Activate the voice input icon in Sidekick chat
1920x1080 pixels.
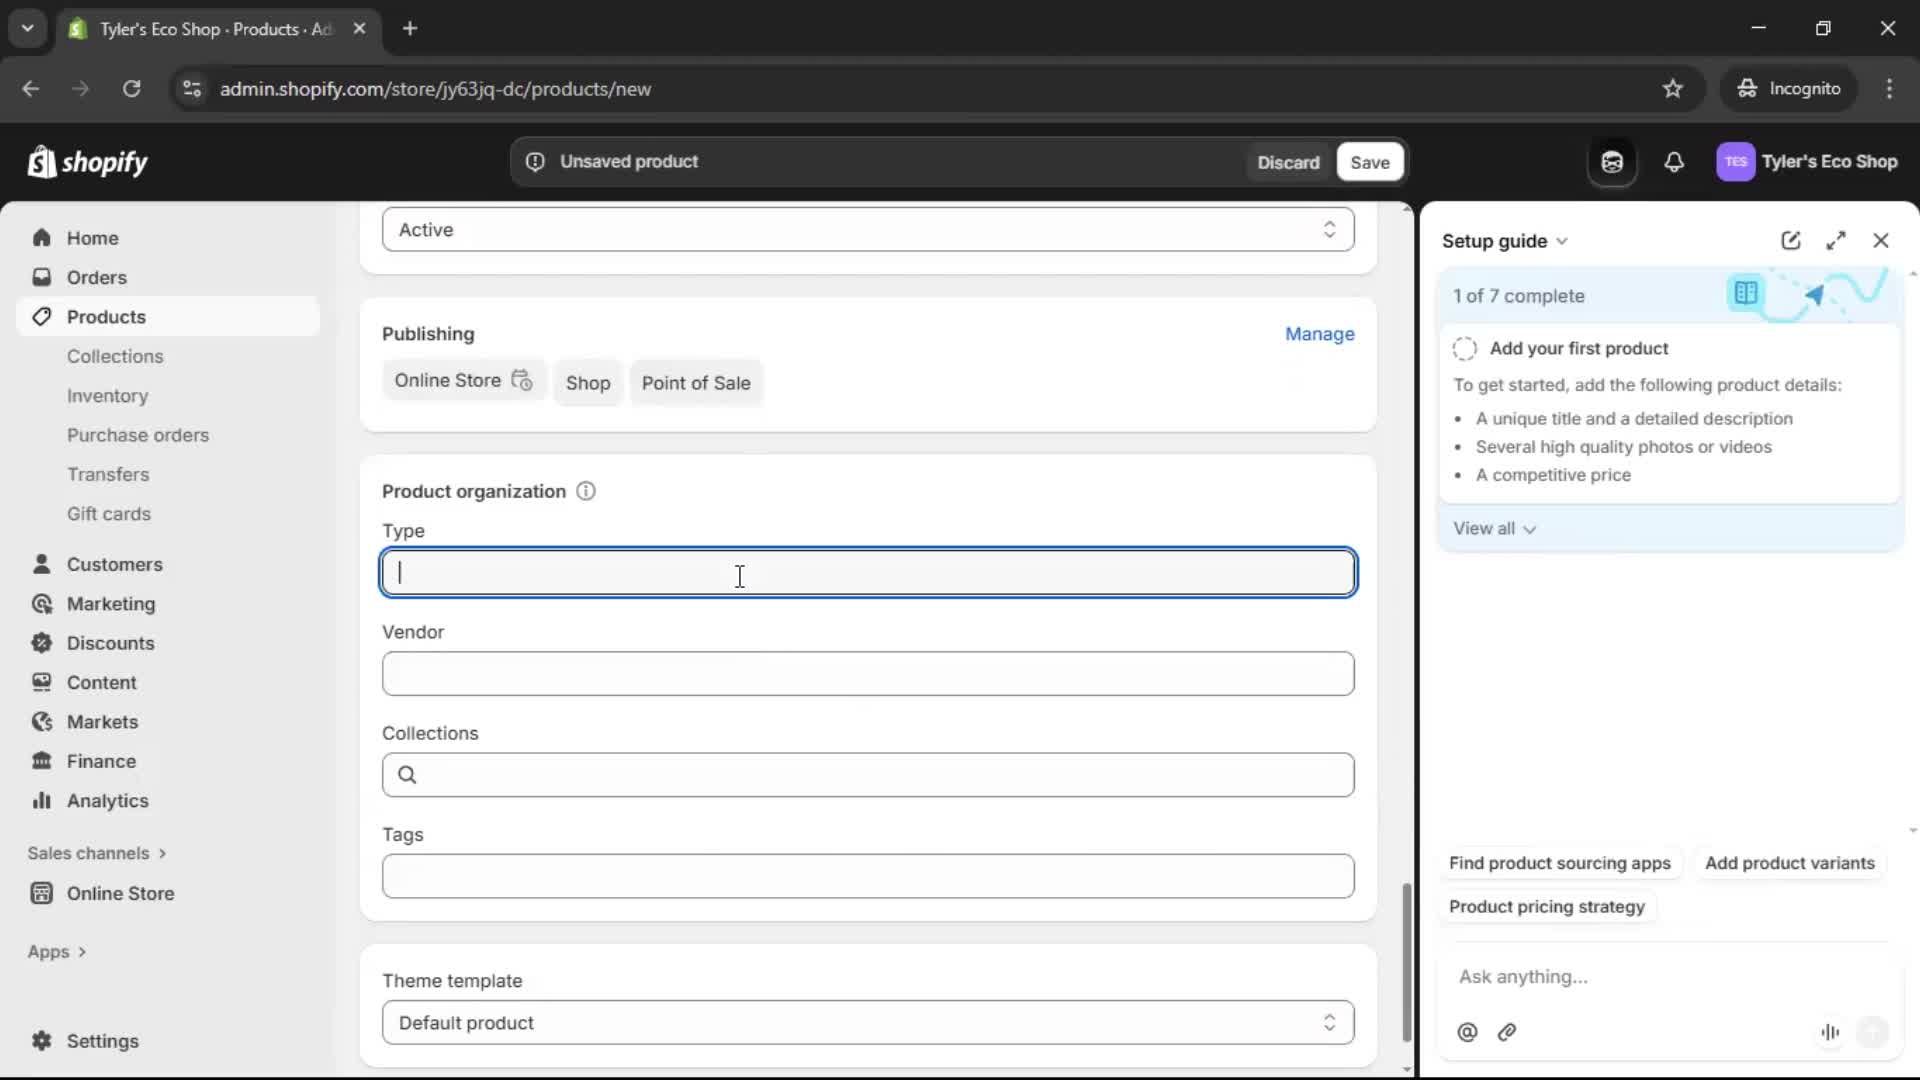click(x=1830, y=1032)
